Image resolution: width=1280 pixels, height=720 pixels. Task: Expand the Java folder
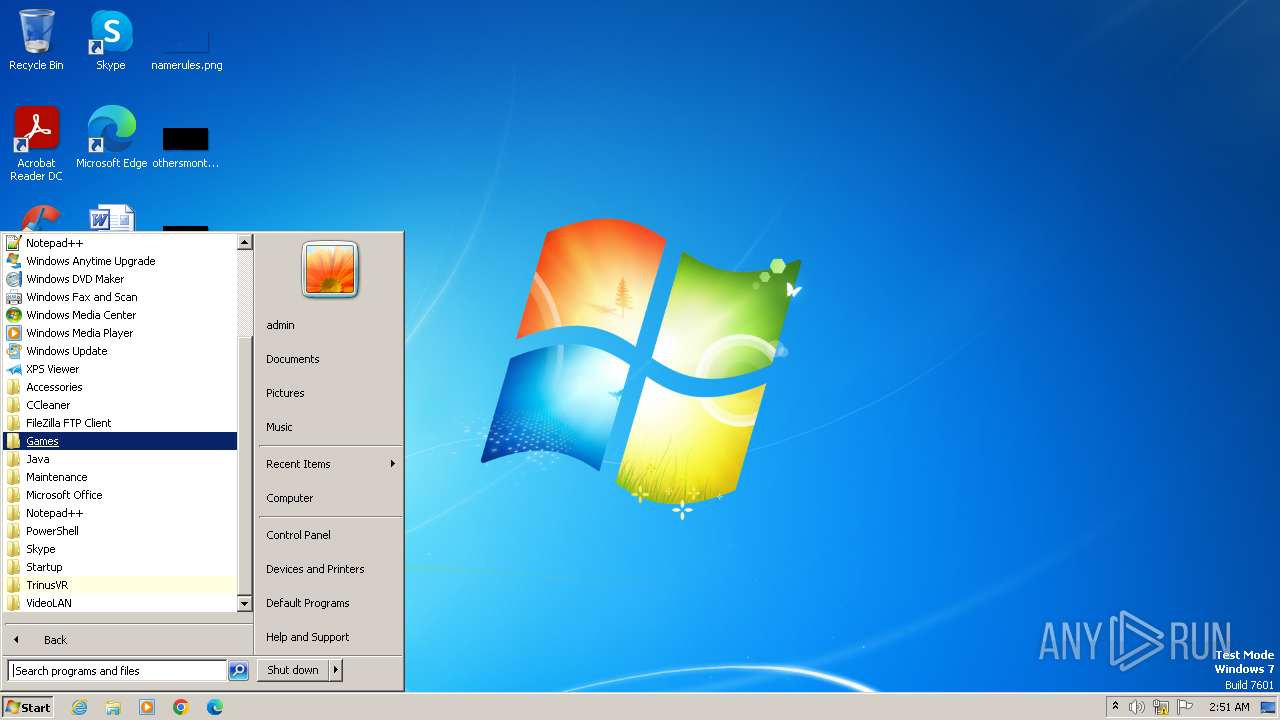point(120,459)
